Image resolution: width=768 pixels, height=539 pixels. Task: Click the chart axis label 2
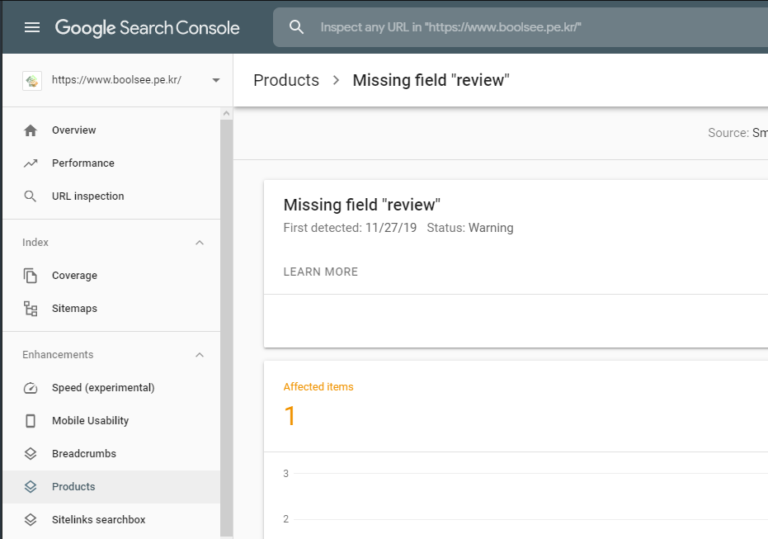(x=286, y=519)
